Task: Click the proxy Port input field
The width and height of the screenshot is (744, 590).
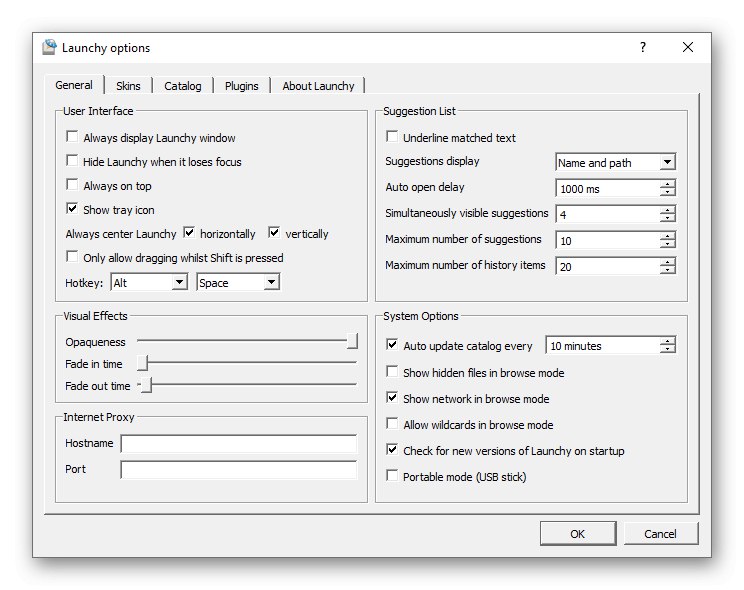Action: coord(239,470)
